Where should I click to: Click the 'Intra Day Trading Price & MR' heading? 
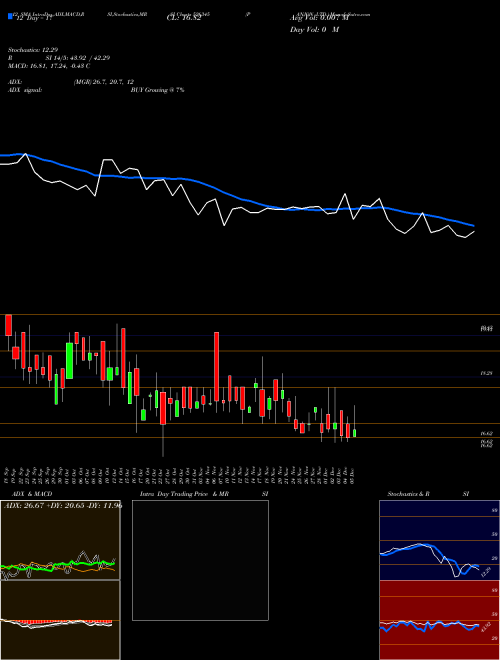[x=184, y=494]
